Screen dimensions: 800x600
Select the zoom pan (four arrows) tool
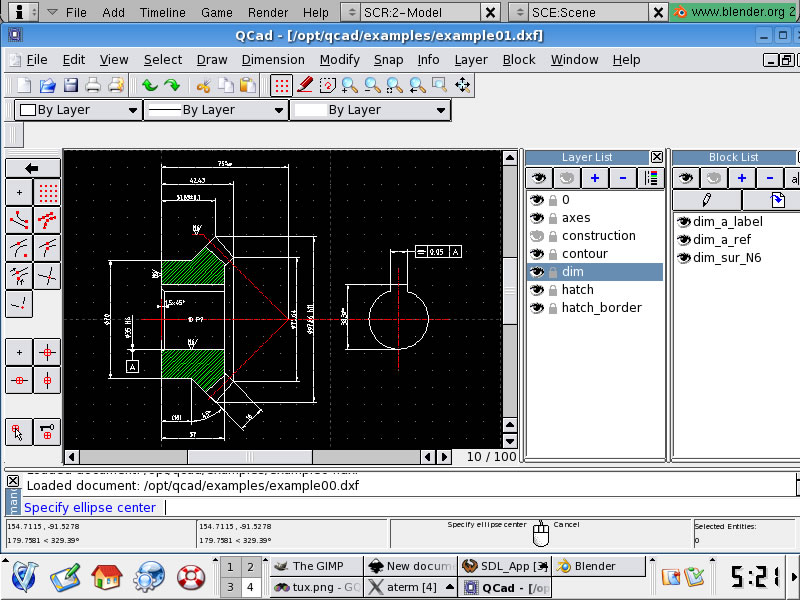pos(463,86)
